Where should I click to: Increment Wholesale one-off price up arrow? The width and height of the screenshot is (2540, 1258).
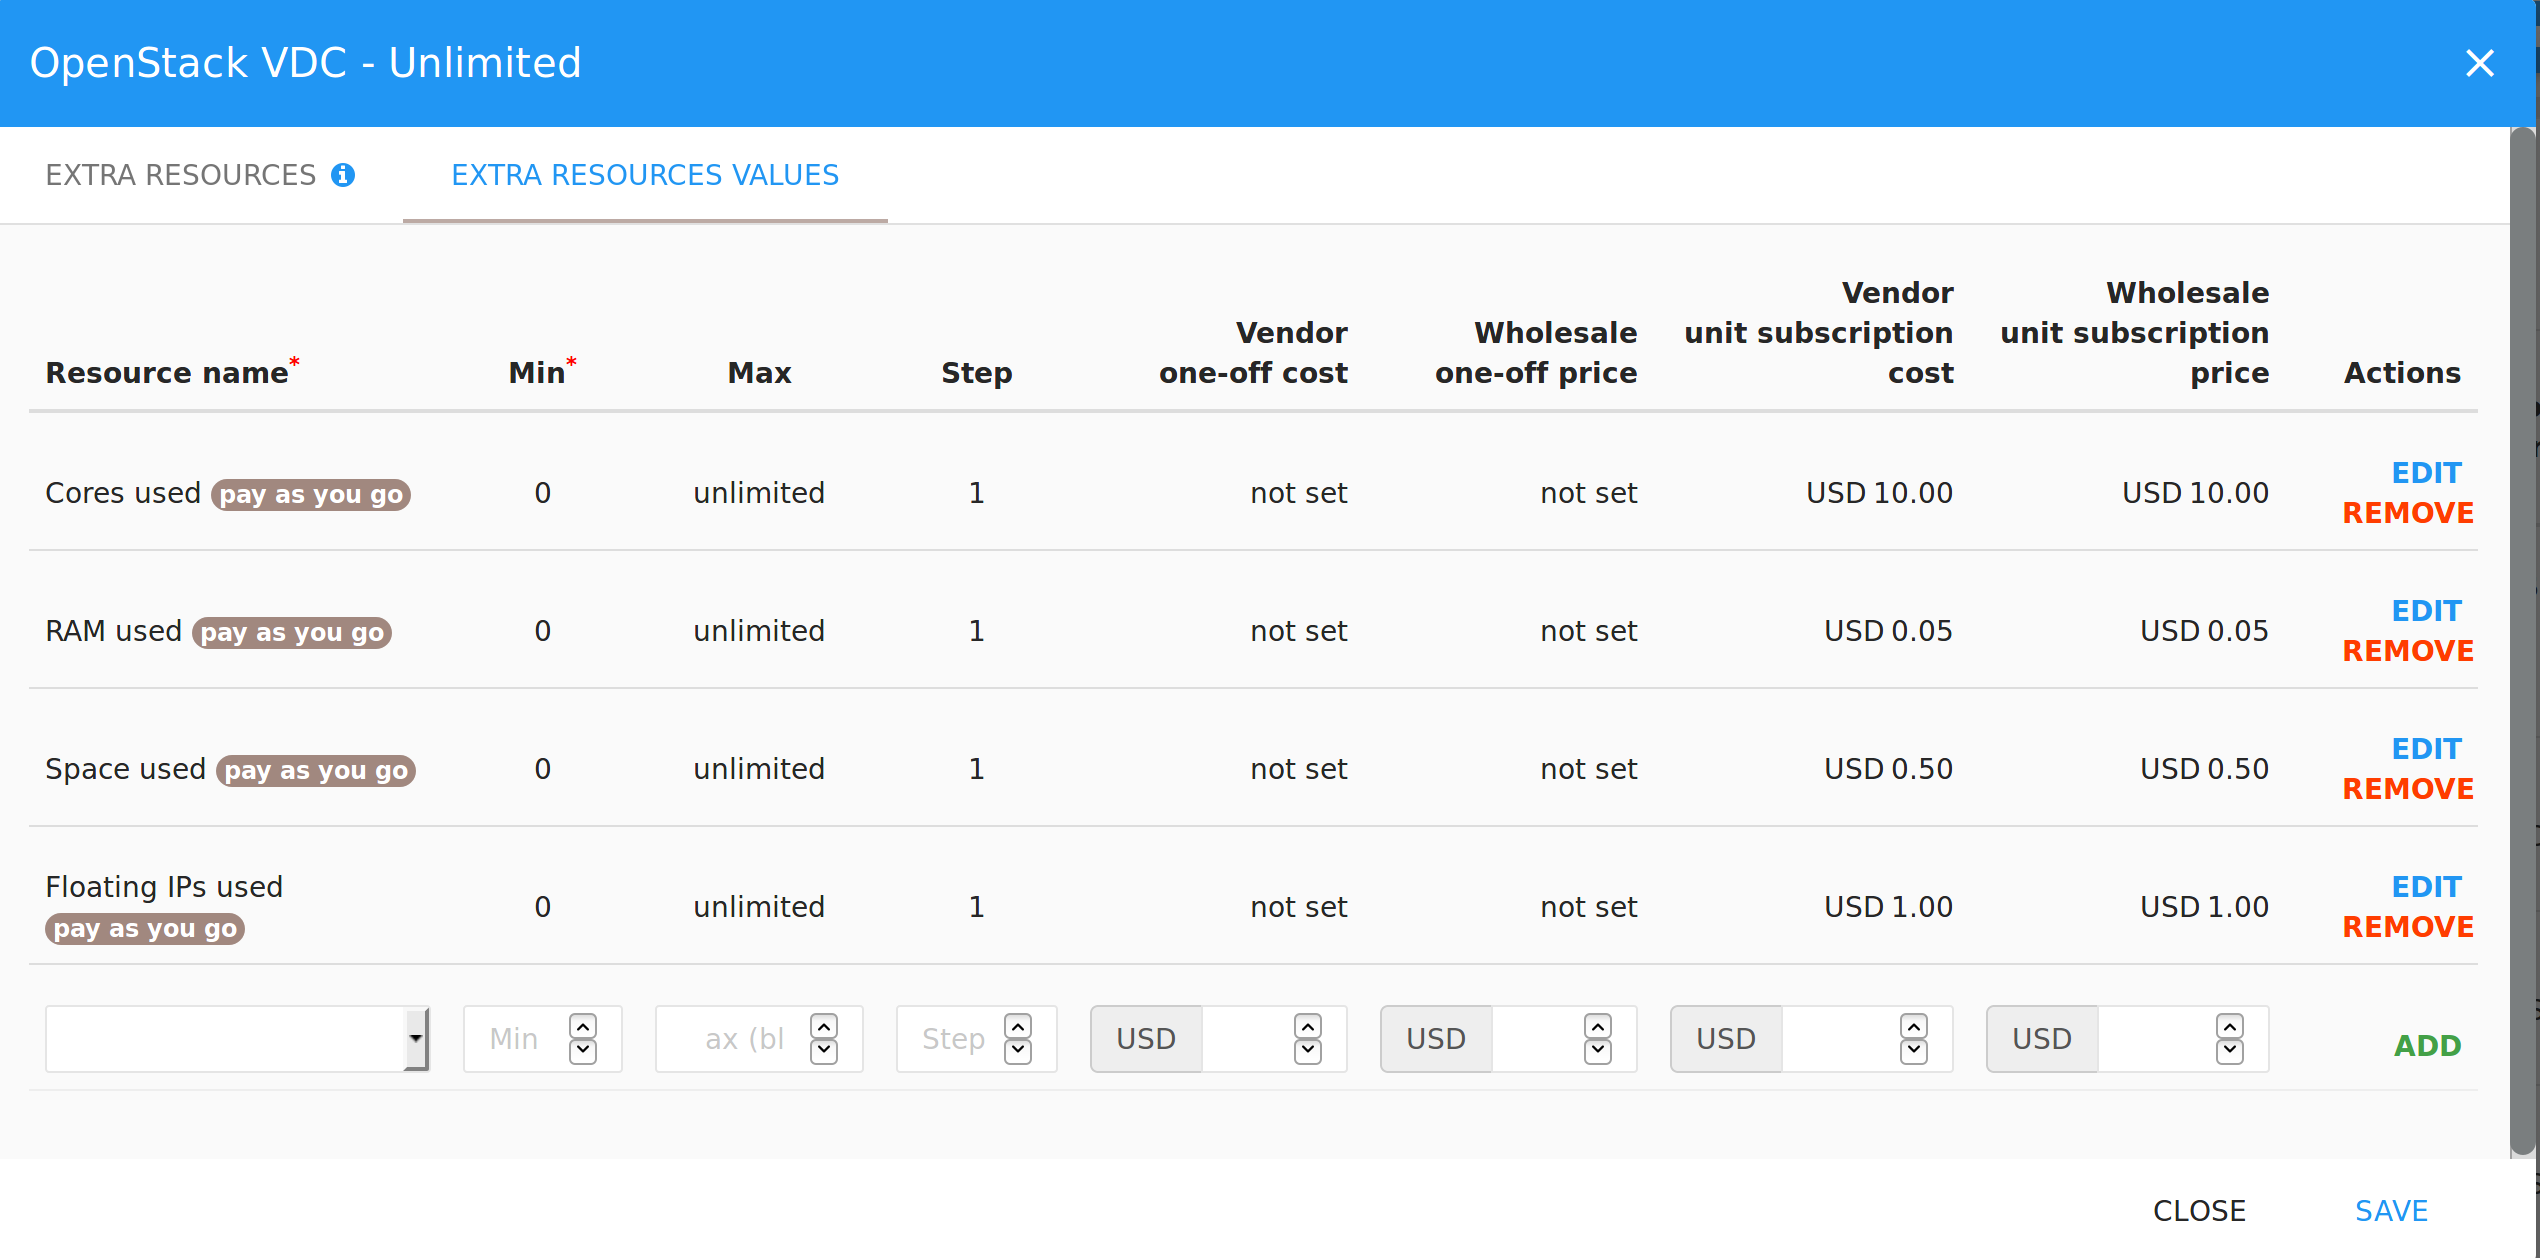1598,1027
